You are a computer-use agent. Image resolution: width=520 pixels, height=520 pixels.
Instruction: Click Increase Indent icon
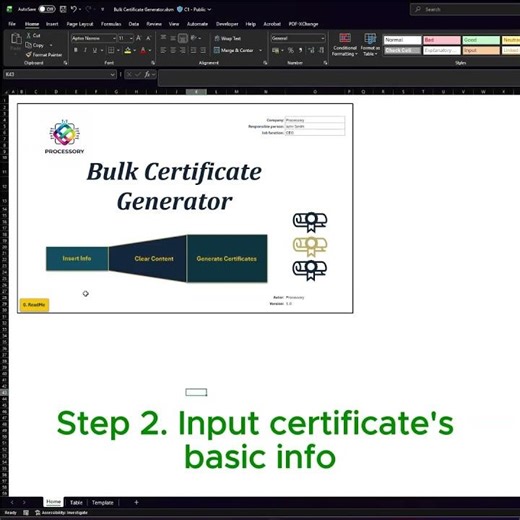tap(203, 50)
